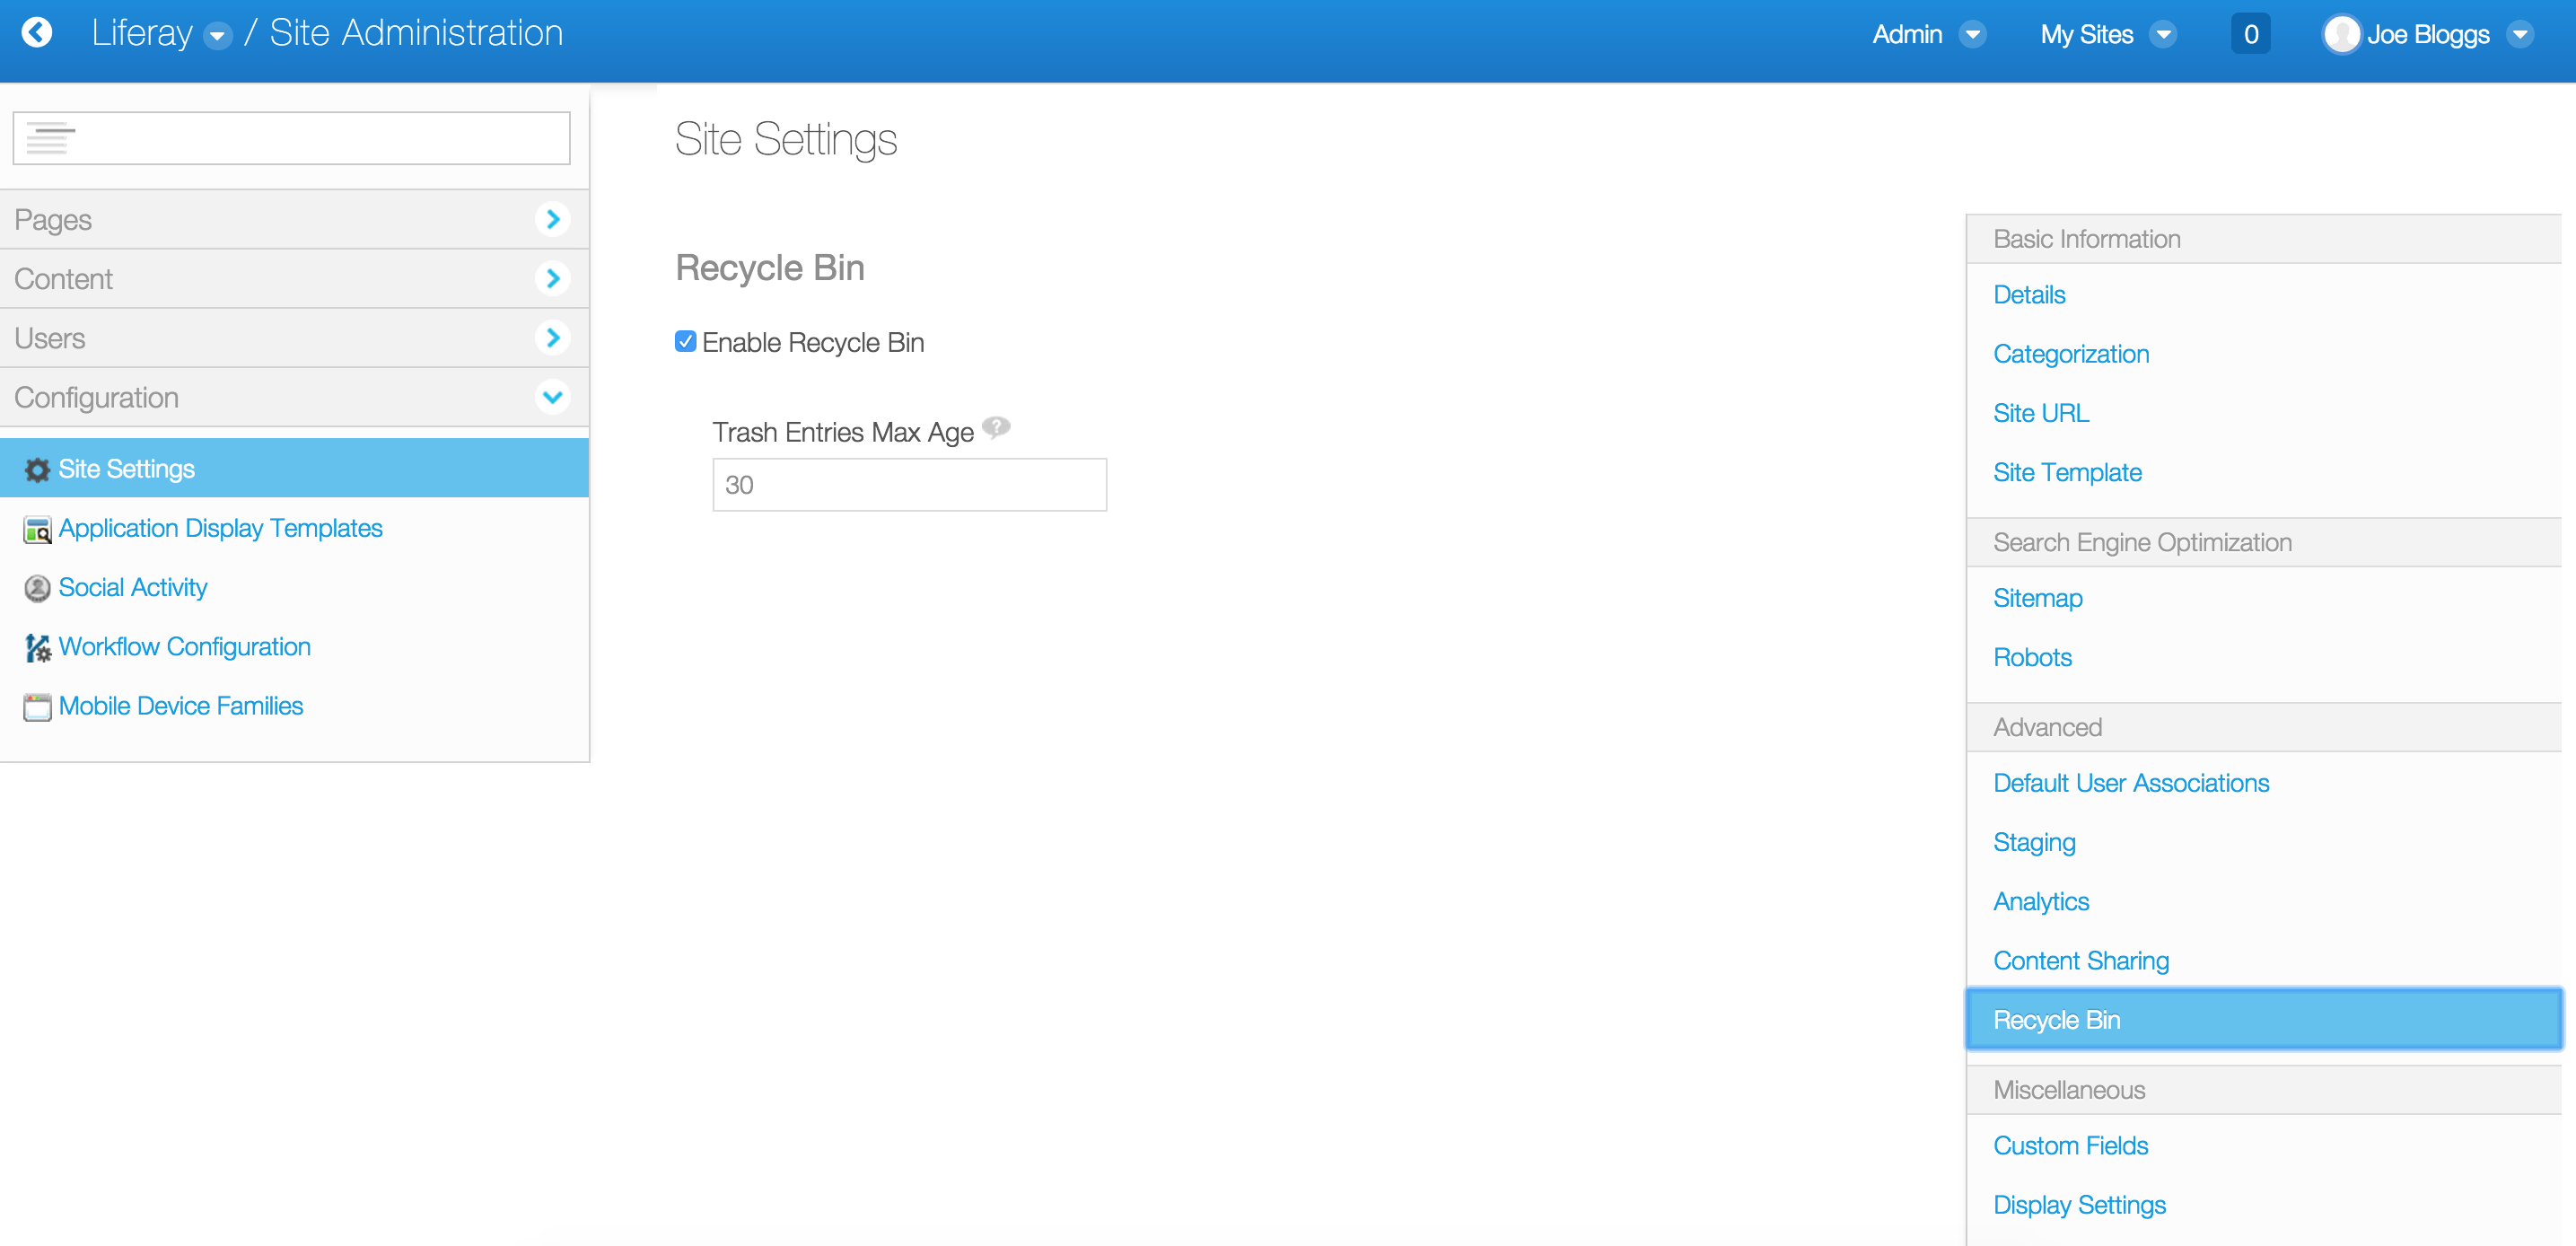
Task: Open Liferay site selector dropdown arrow
Action: pos(216,36)
